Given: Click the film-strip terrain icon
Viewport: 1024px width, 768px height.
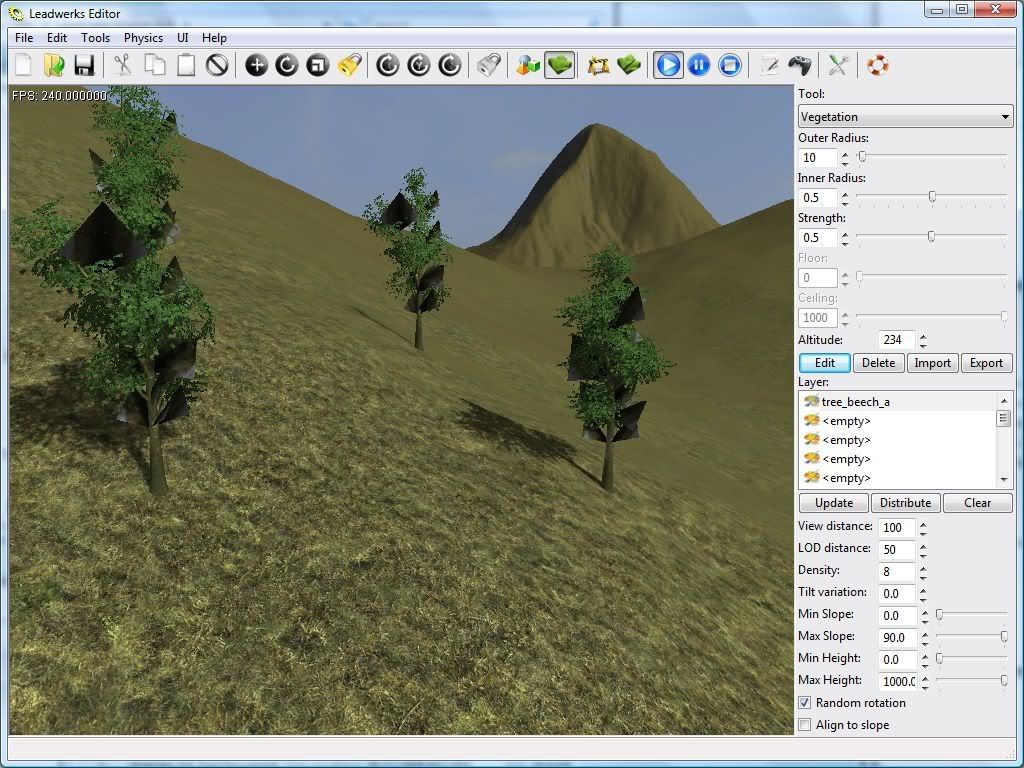Looking at the screenshot, I should tap(598, 65).
